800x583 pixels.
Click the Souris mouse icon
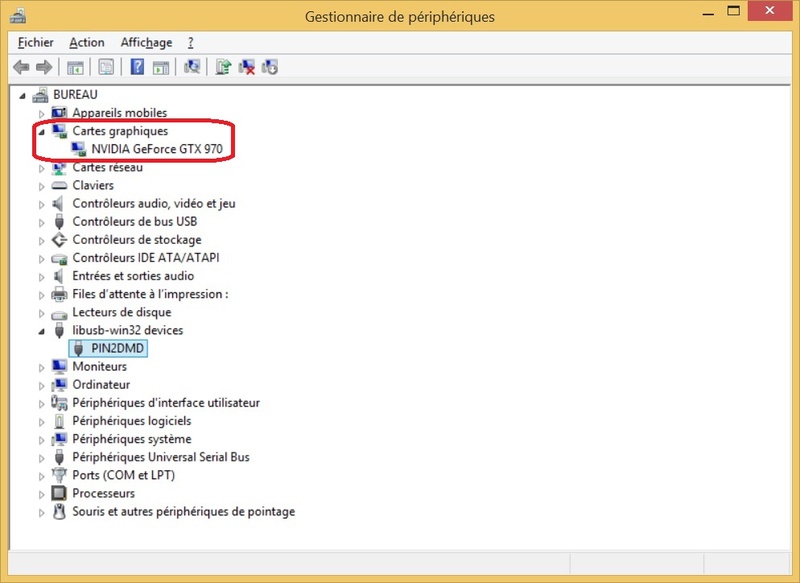(x=59, y=512)
